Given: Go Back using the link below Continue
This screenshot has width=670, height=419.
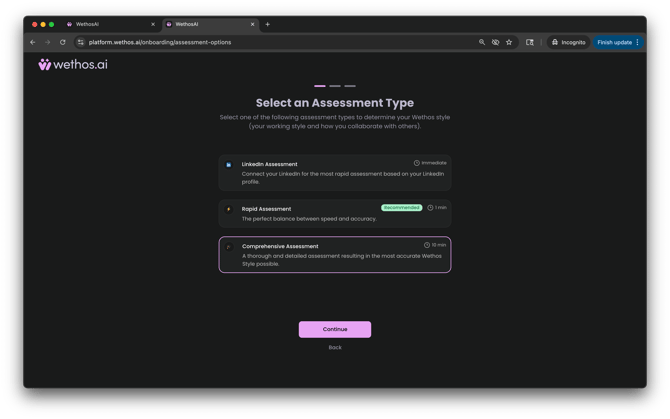Looking at the screenshot, I should click(335, 347).
